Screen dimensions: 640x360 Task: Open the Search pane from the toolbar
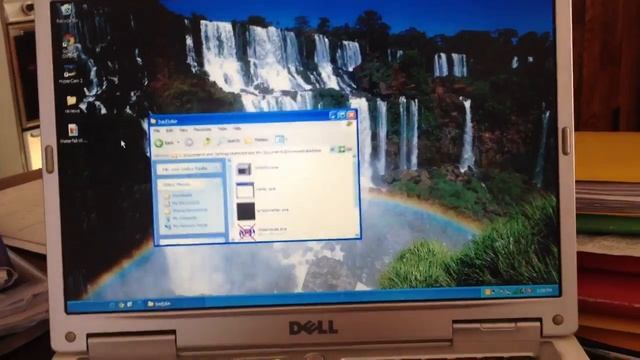(x=229, y=141)
